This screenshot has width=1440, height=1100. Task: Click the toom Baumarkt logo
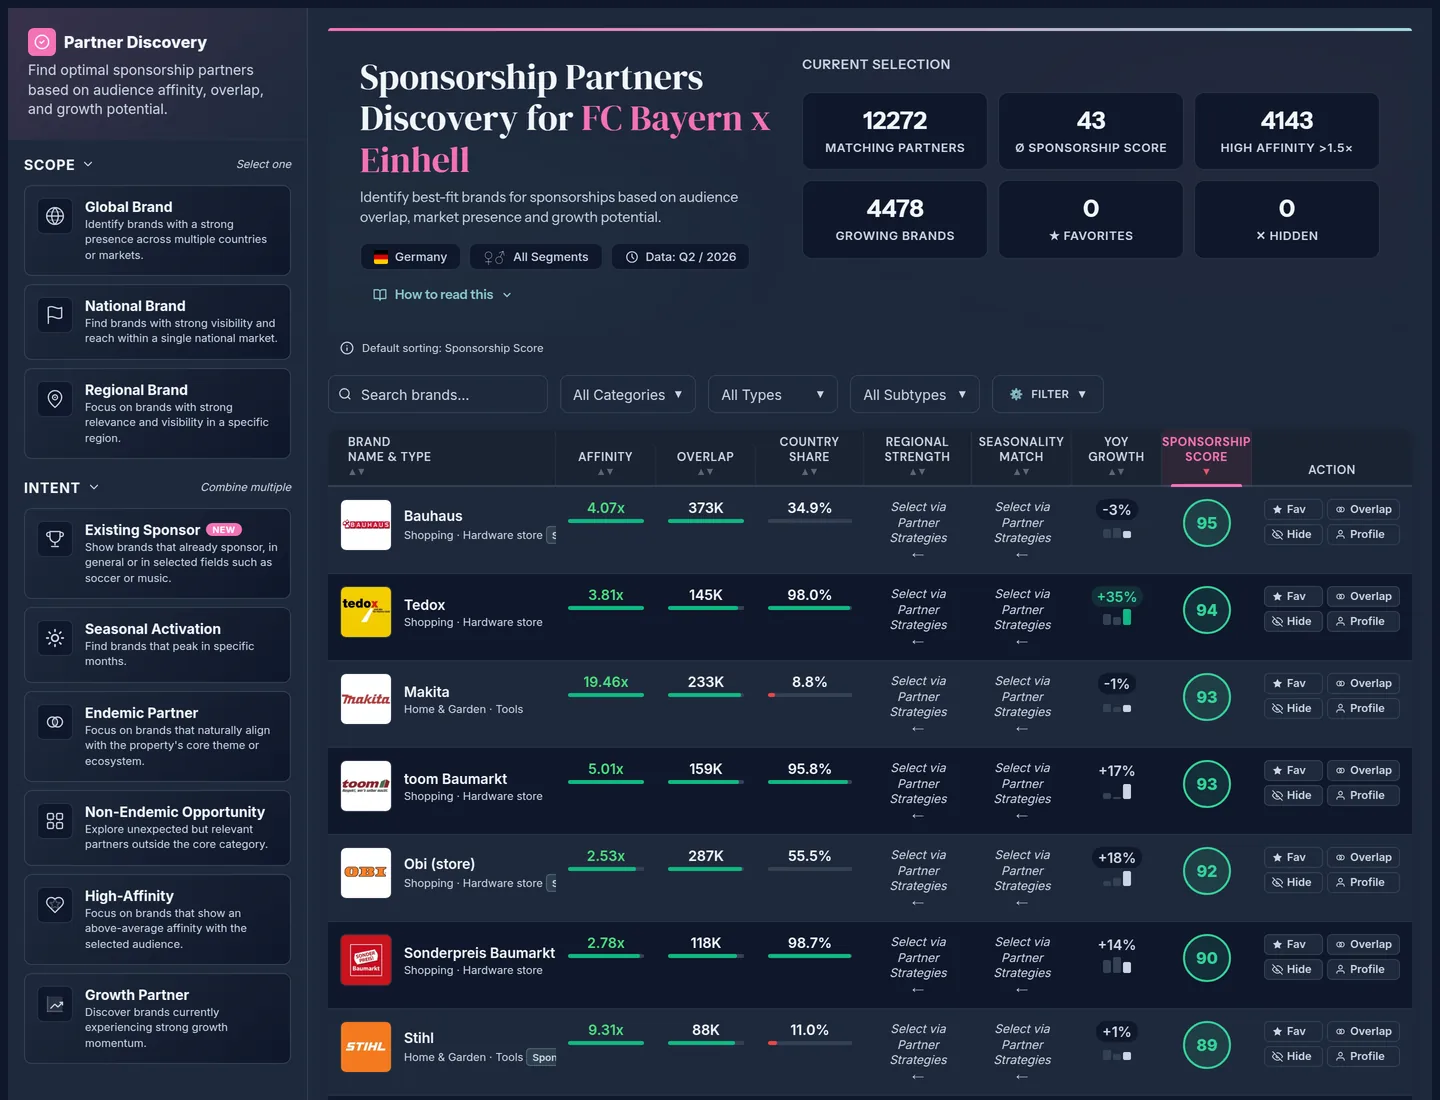pyautogui.click(x=366, y=786)
